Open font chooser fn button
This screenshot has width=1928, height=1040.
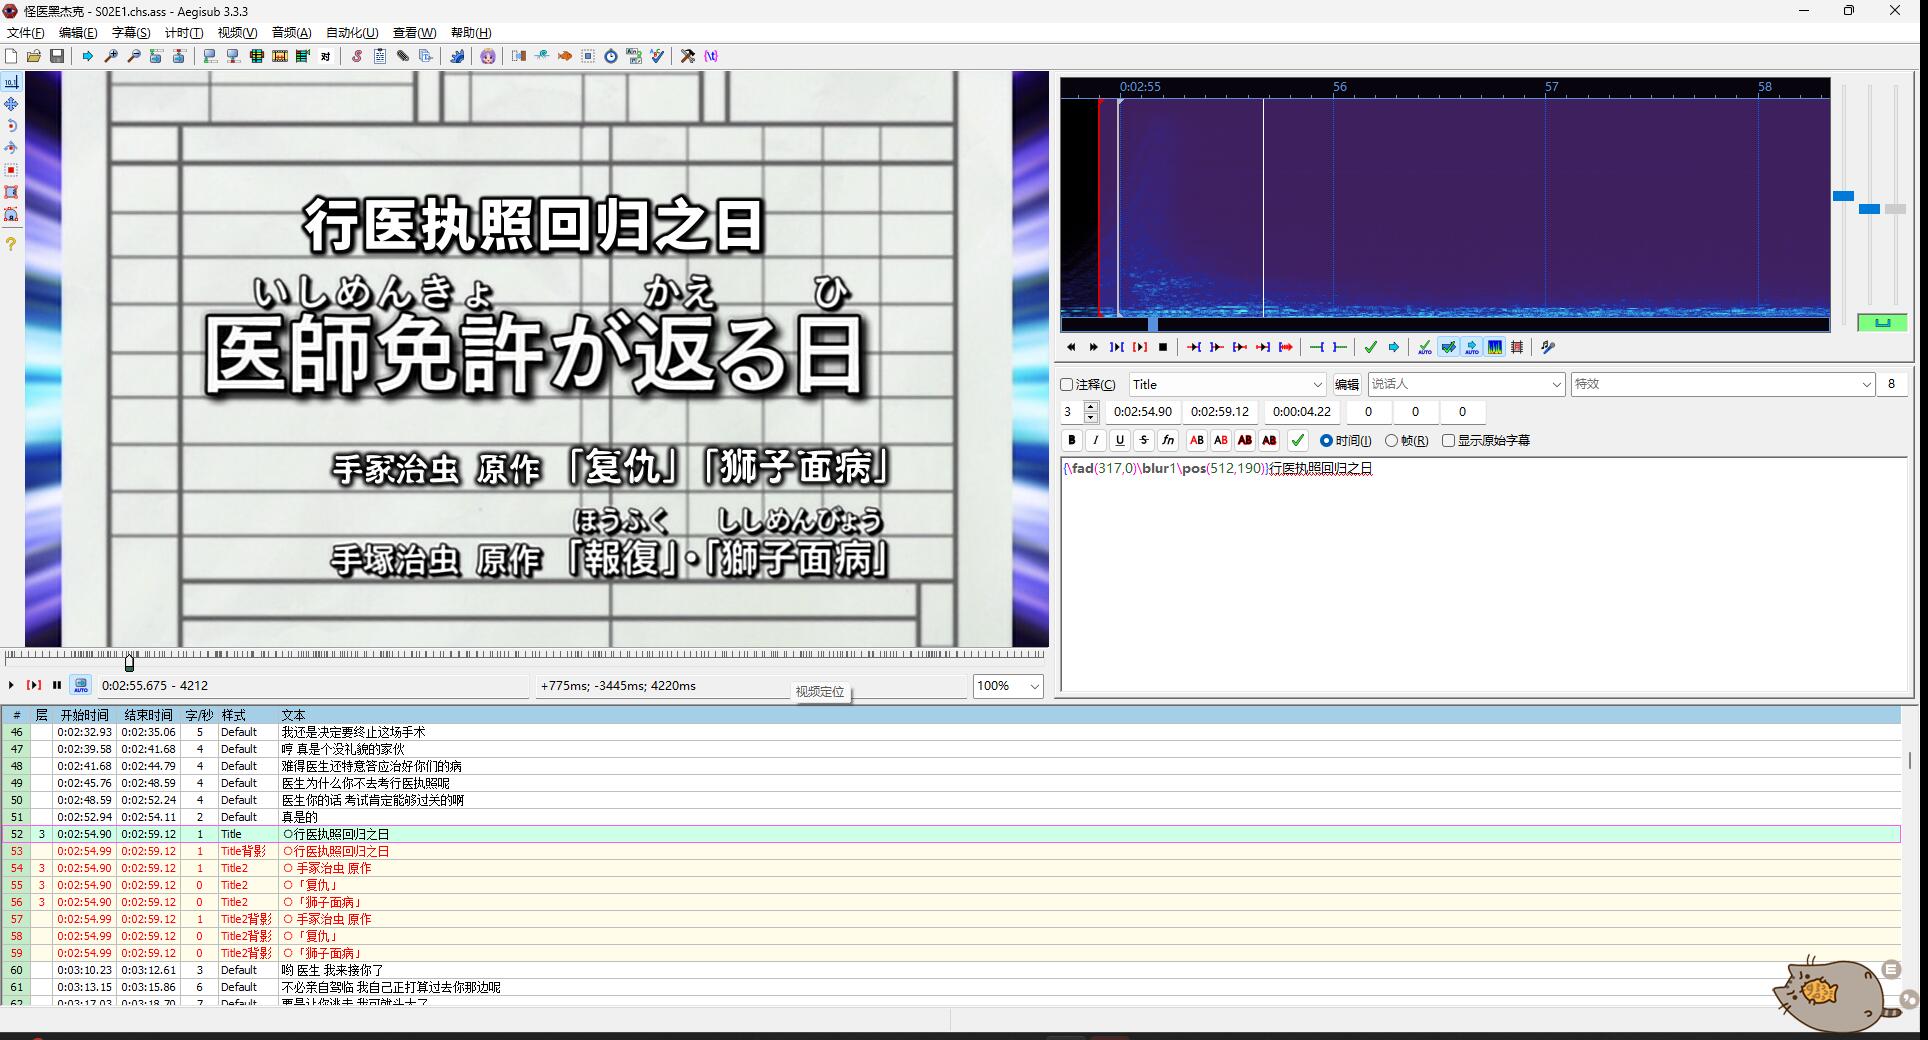[x=1168, y=440]
